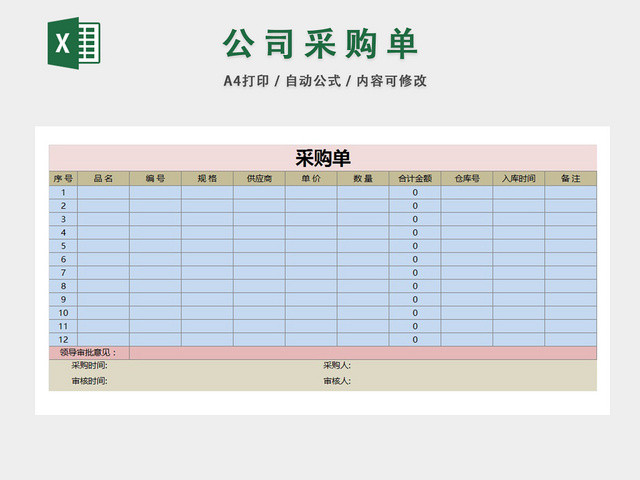640x480 pixels.
Task: Select the 供应商 header cell
Action: tap(259, 178)
